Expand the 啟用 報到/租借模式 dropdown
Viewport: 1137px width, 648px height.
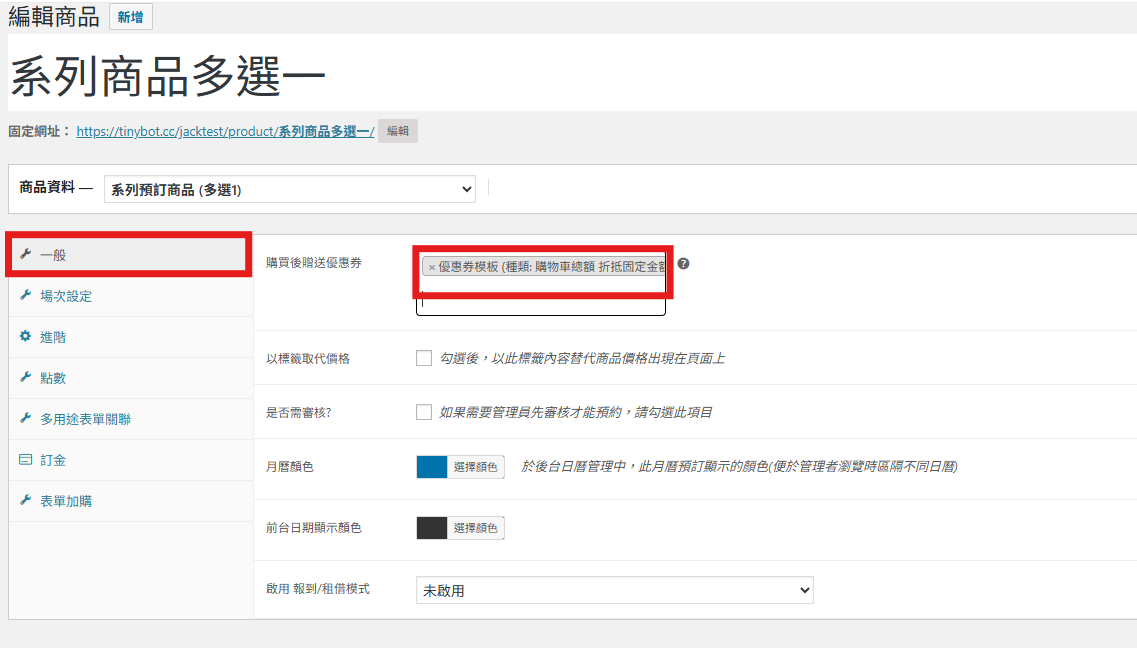[x=614, y=590]
